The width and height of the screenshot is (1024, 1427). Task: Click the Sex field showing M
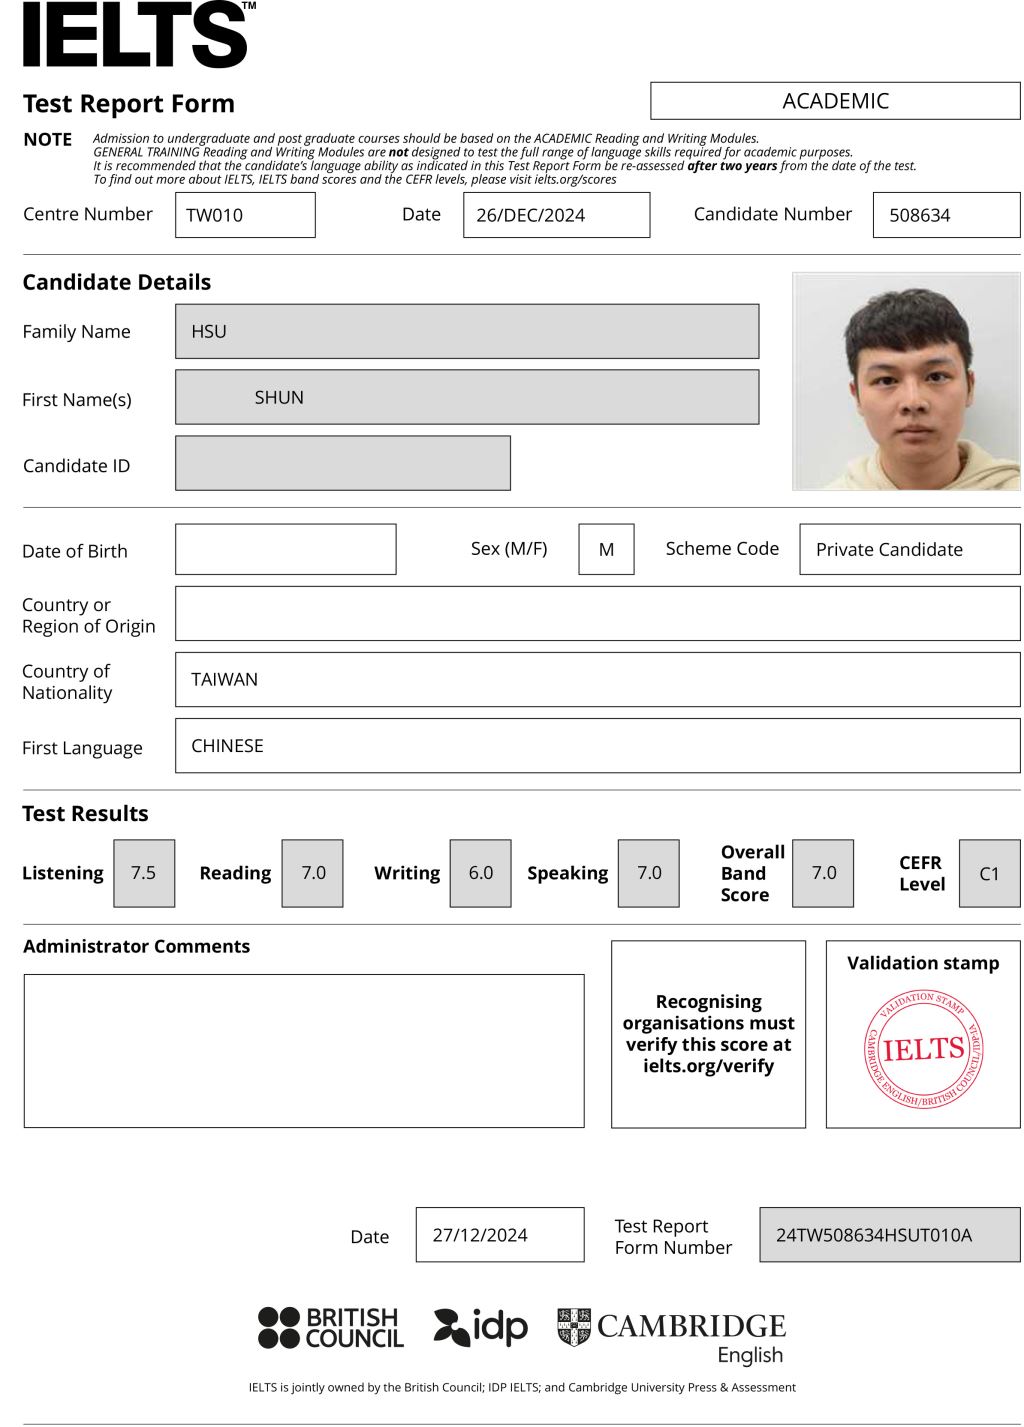point(606,549)
